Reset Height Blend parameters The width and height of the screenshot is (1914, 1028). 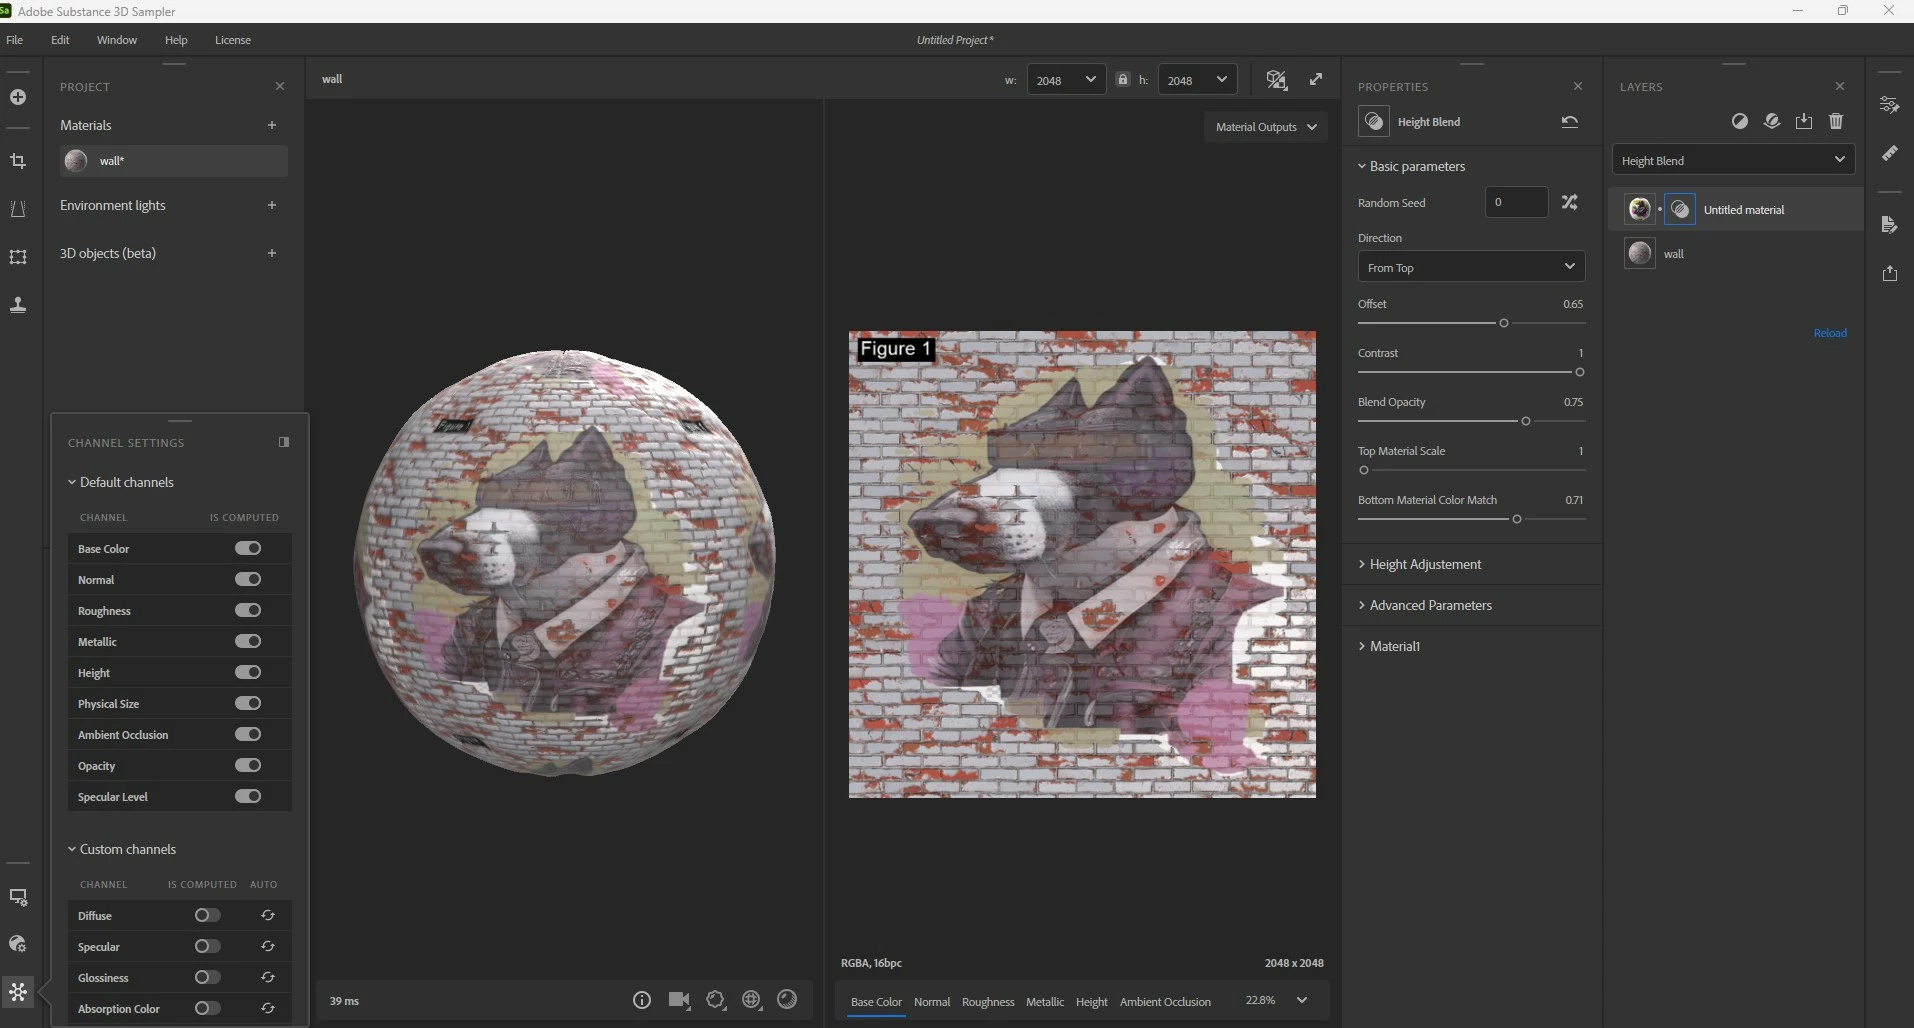[x=1570, y=122]
